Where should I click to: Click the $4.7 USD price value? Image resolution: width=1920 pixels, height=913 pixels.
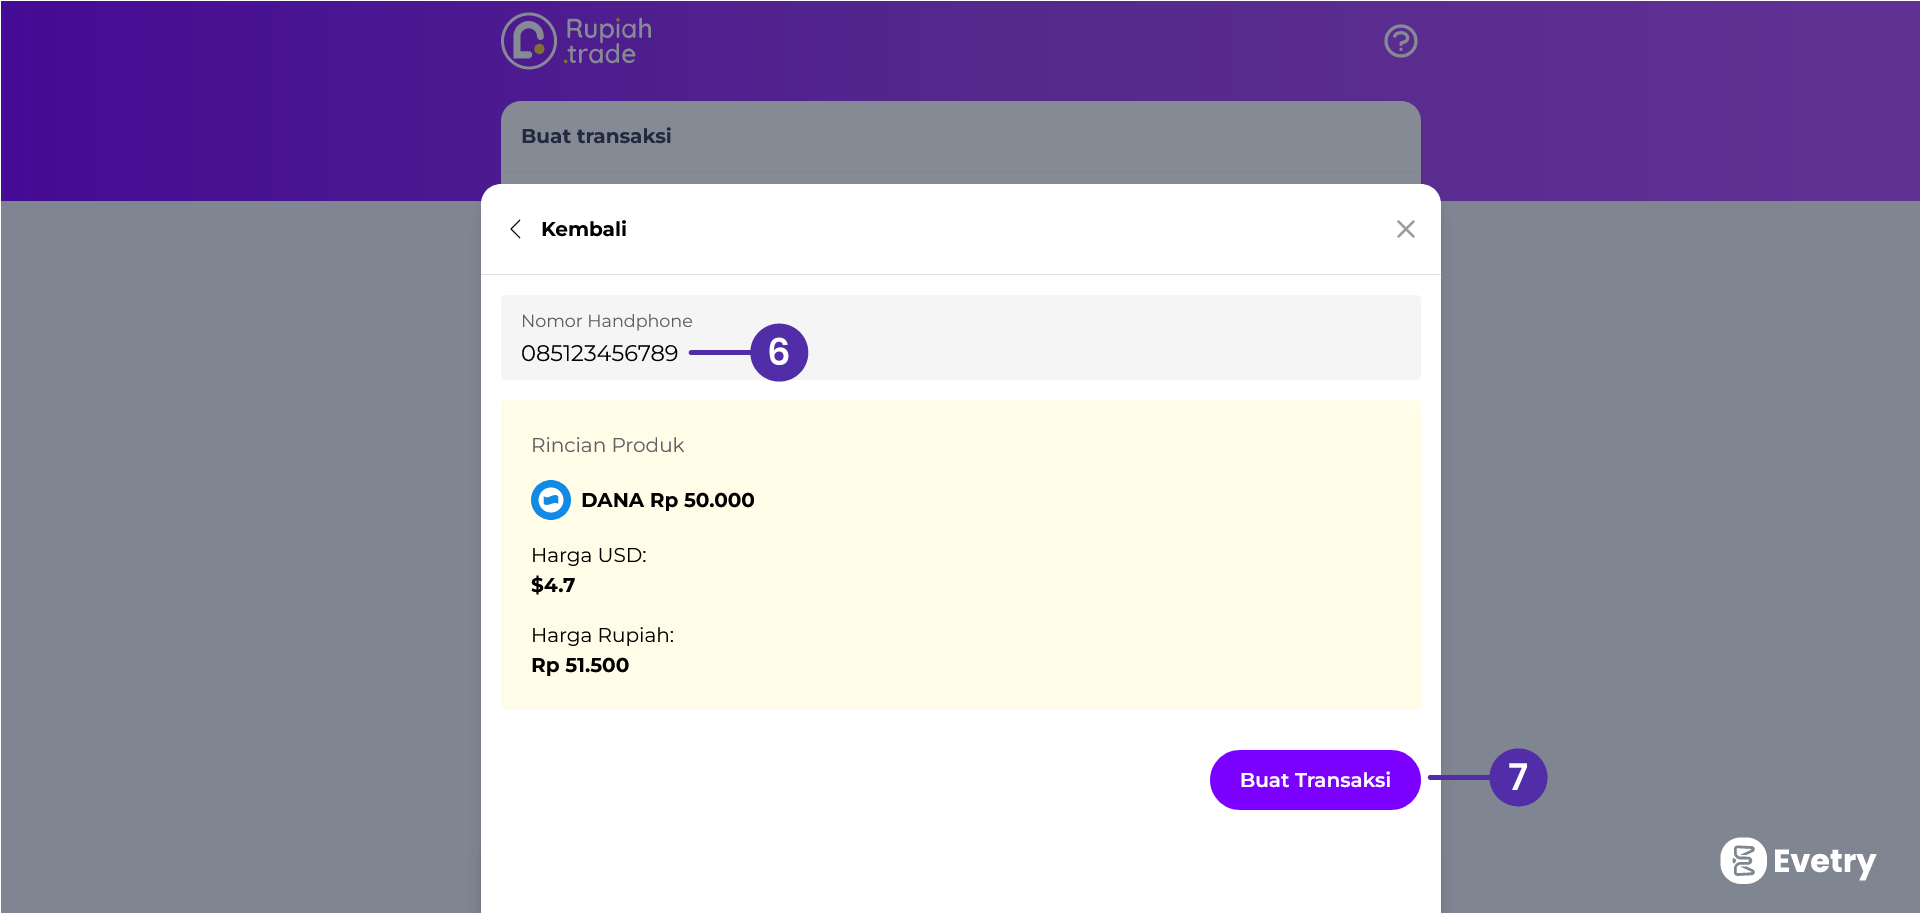[x=553, y=585]
